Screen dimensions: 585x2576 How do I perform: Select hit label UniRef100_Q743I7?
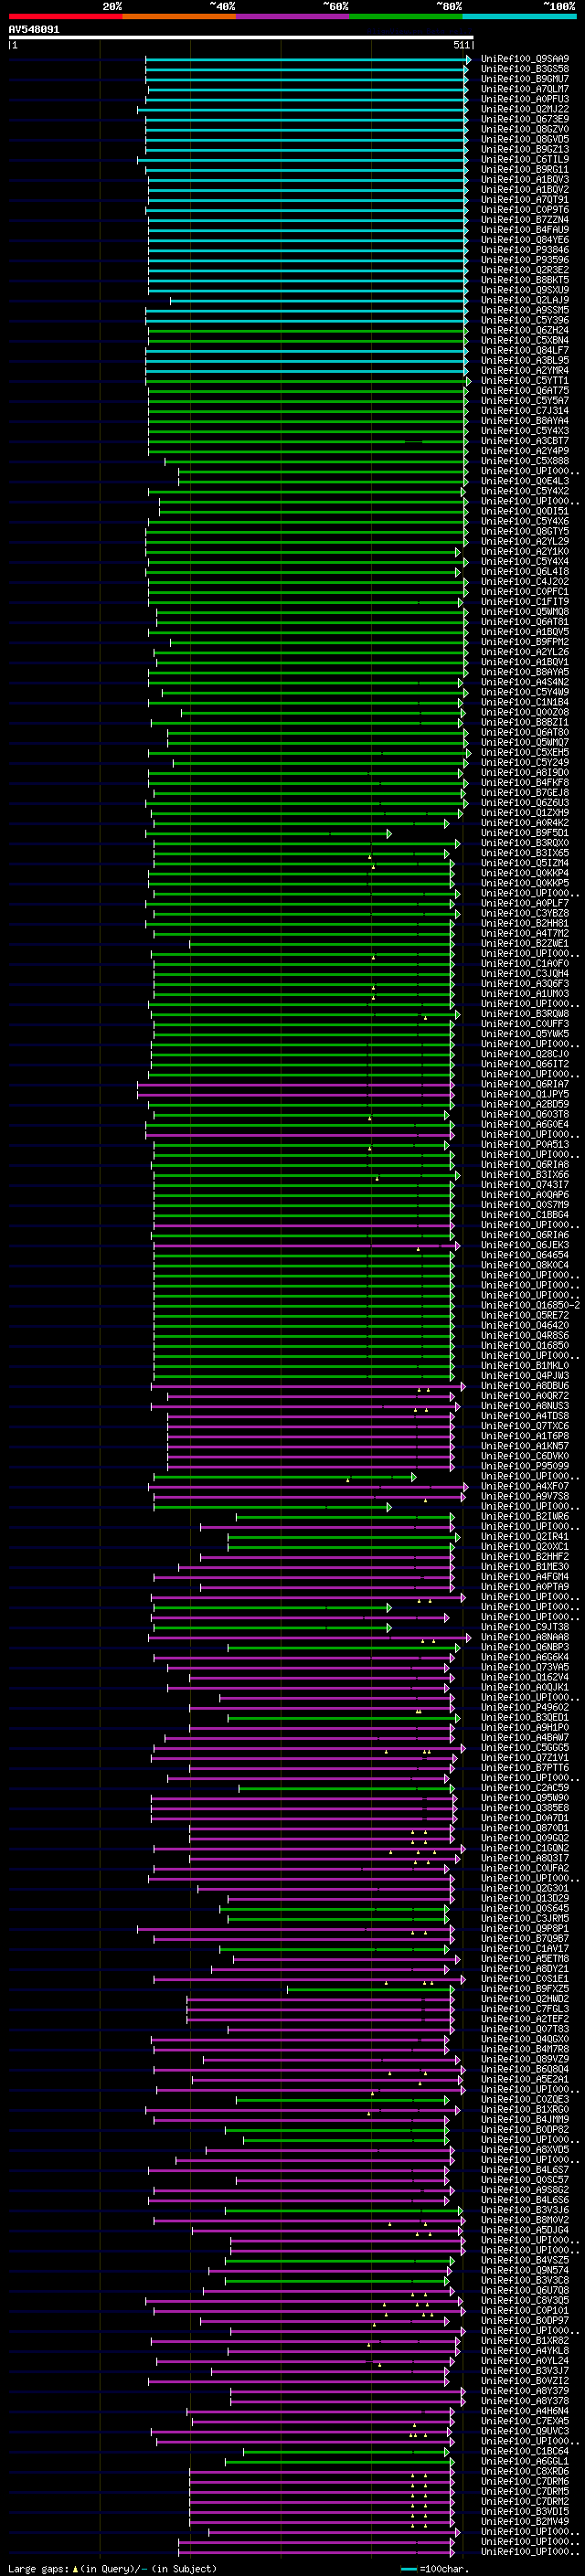(525, 1184)
